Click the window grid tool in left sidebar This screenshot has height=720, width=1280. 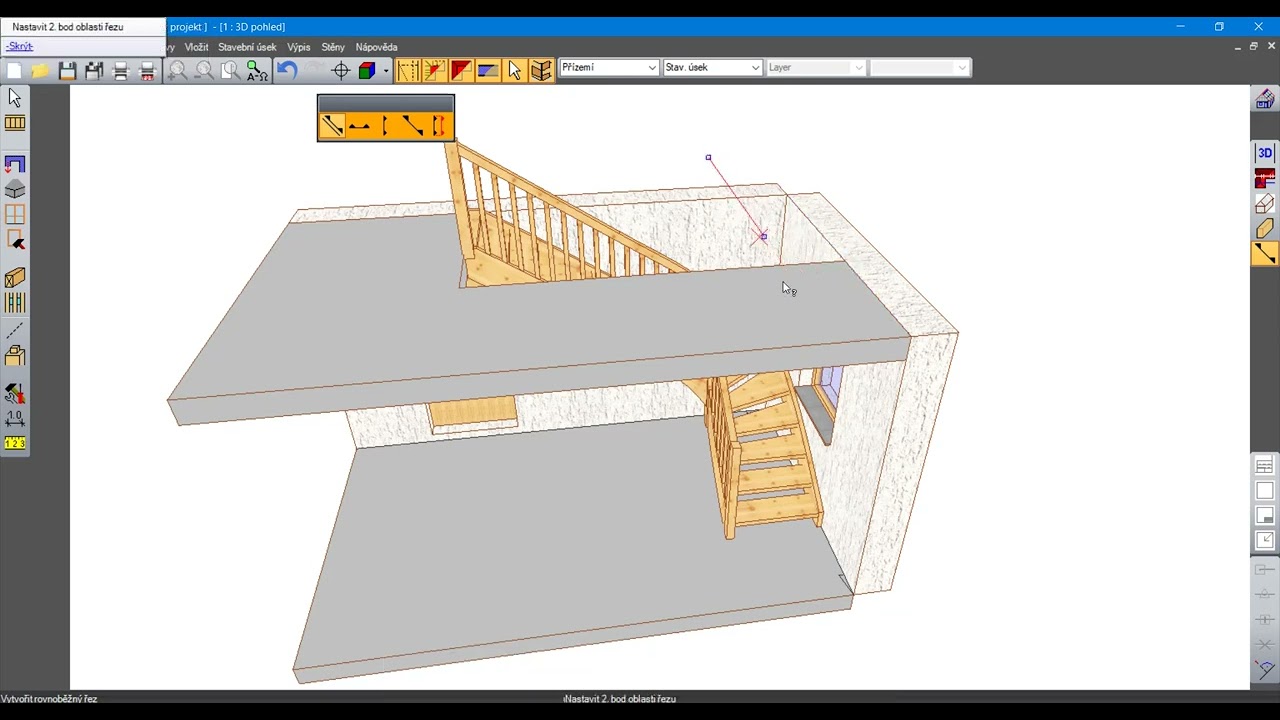coord(15,215)
